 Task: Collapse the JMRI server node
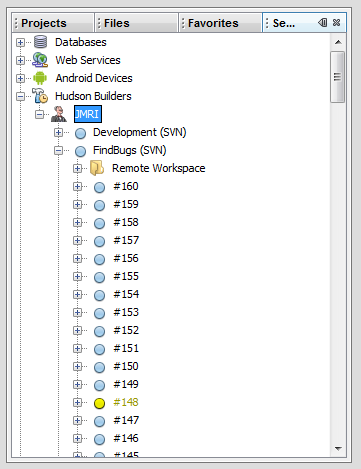(x=39, y=114)
